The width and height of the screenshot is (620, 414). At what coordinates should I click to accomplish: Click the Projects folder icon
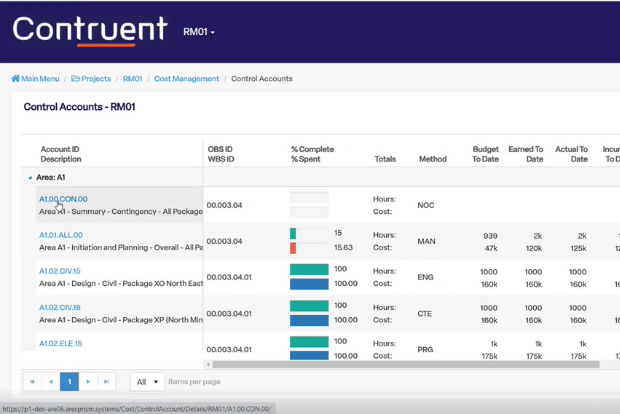click(x=75, y=78)
